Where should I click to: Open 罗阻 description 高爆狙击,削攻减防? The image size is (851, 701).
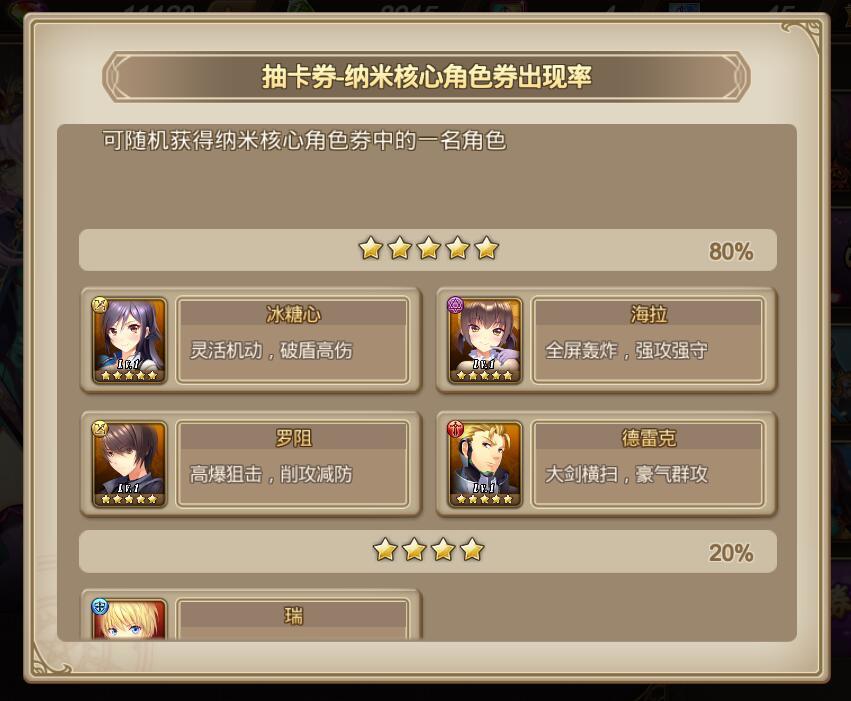click(x=271, y=474)
